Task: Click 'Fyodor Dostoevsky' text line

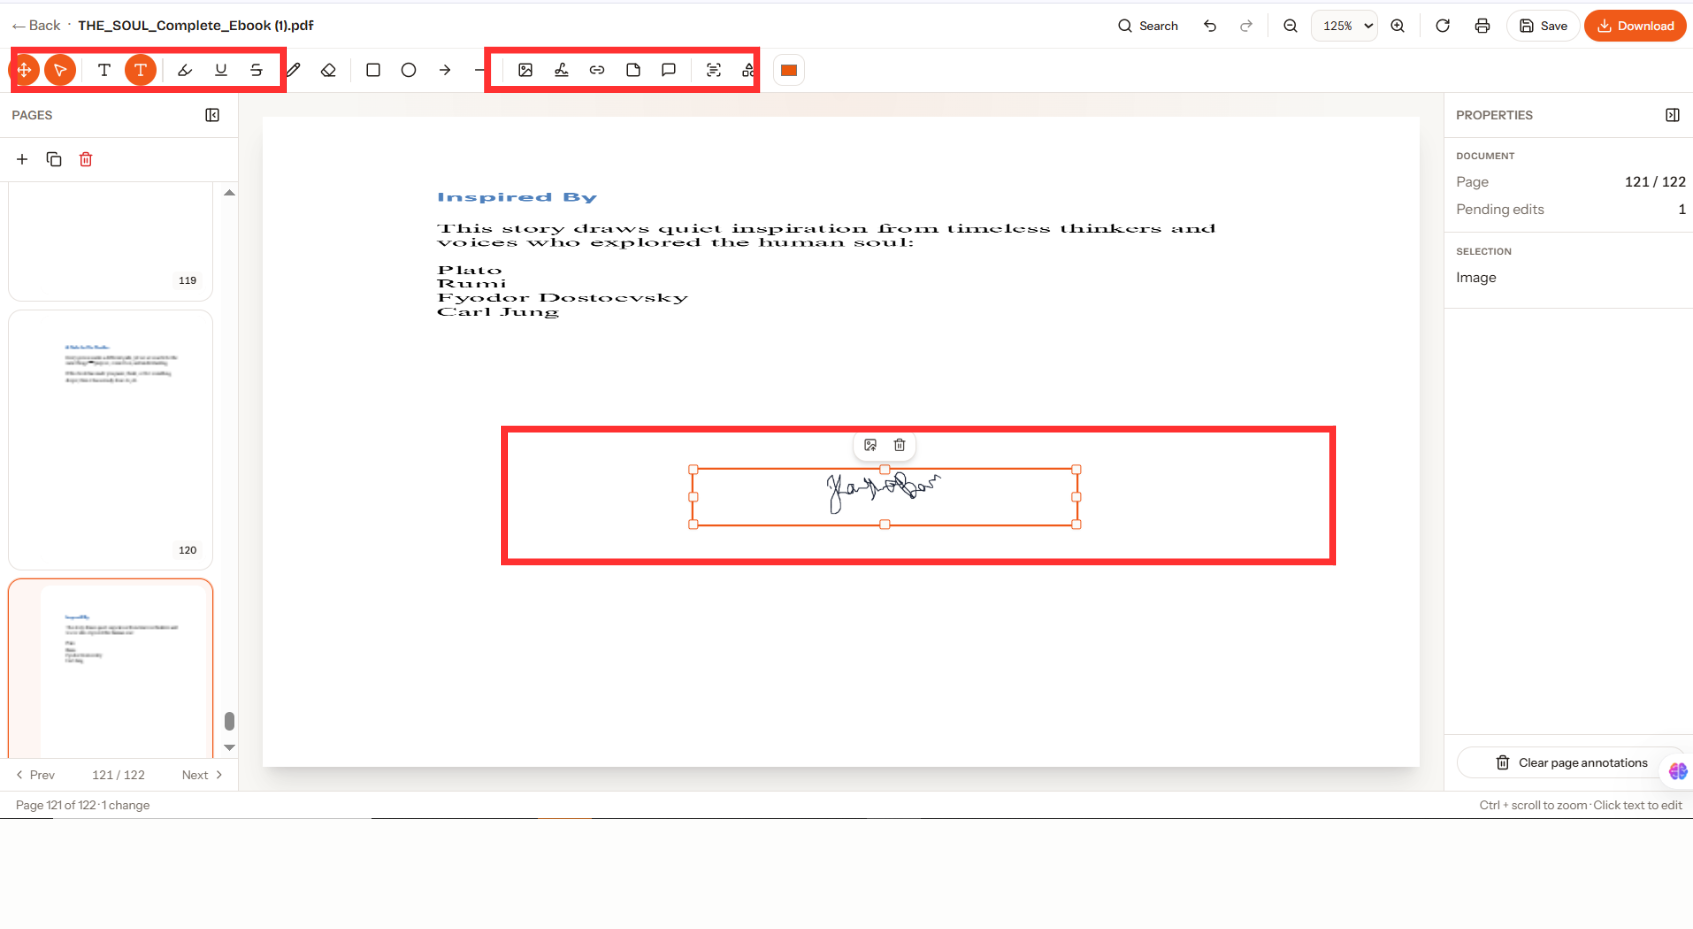Action: tap(562, 298)
